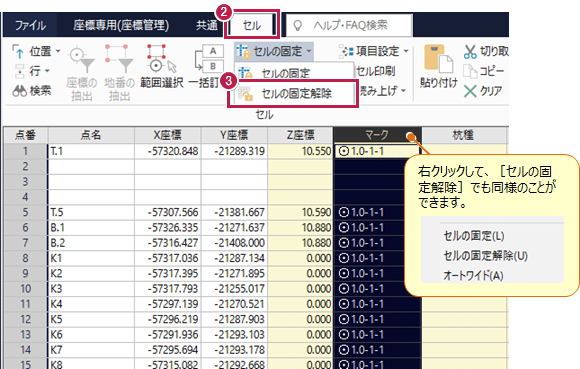This screenshot has width=580, height=369.
Task: Click the 一括訂正 A-B icon
Action: 209,58
